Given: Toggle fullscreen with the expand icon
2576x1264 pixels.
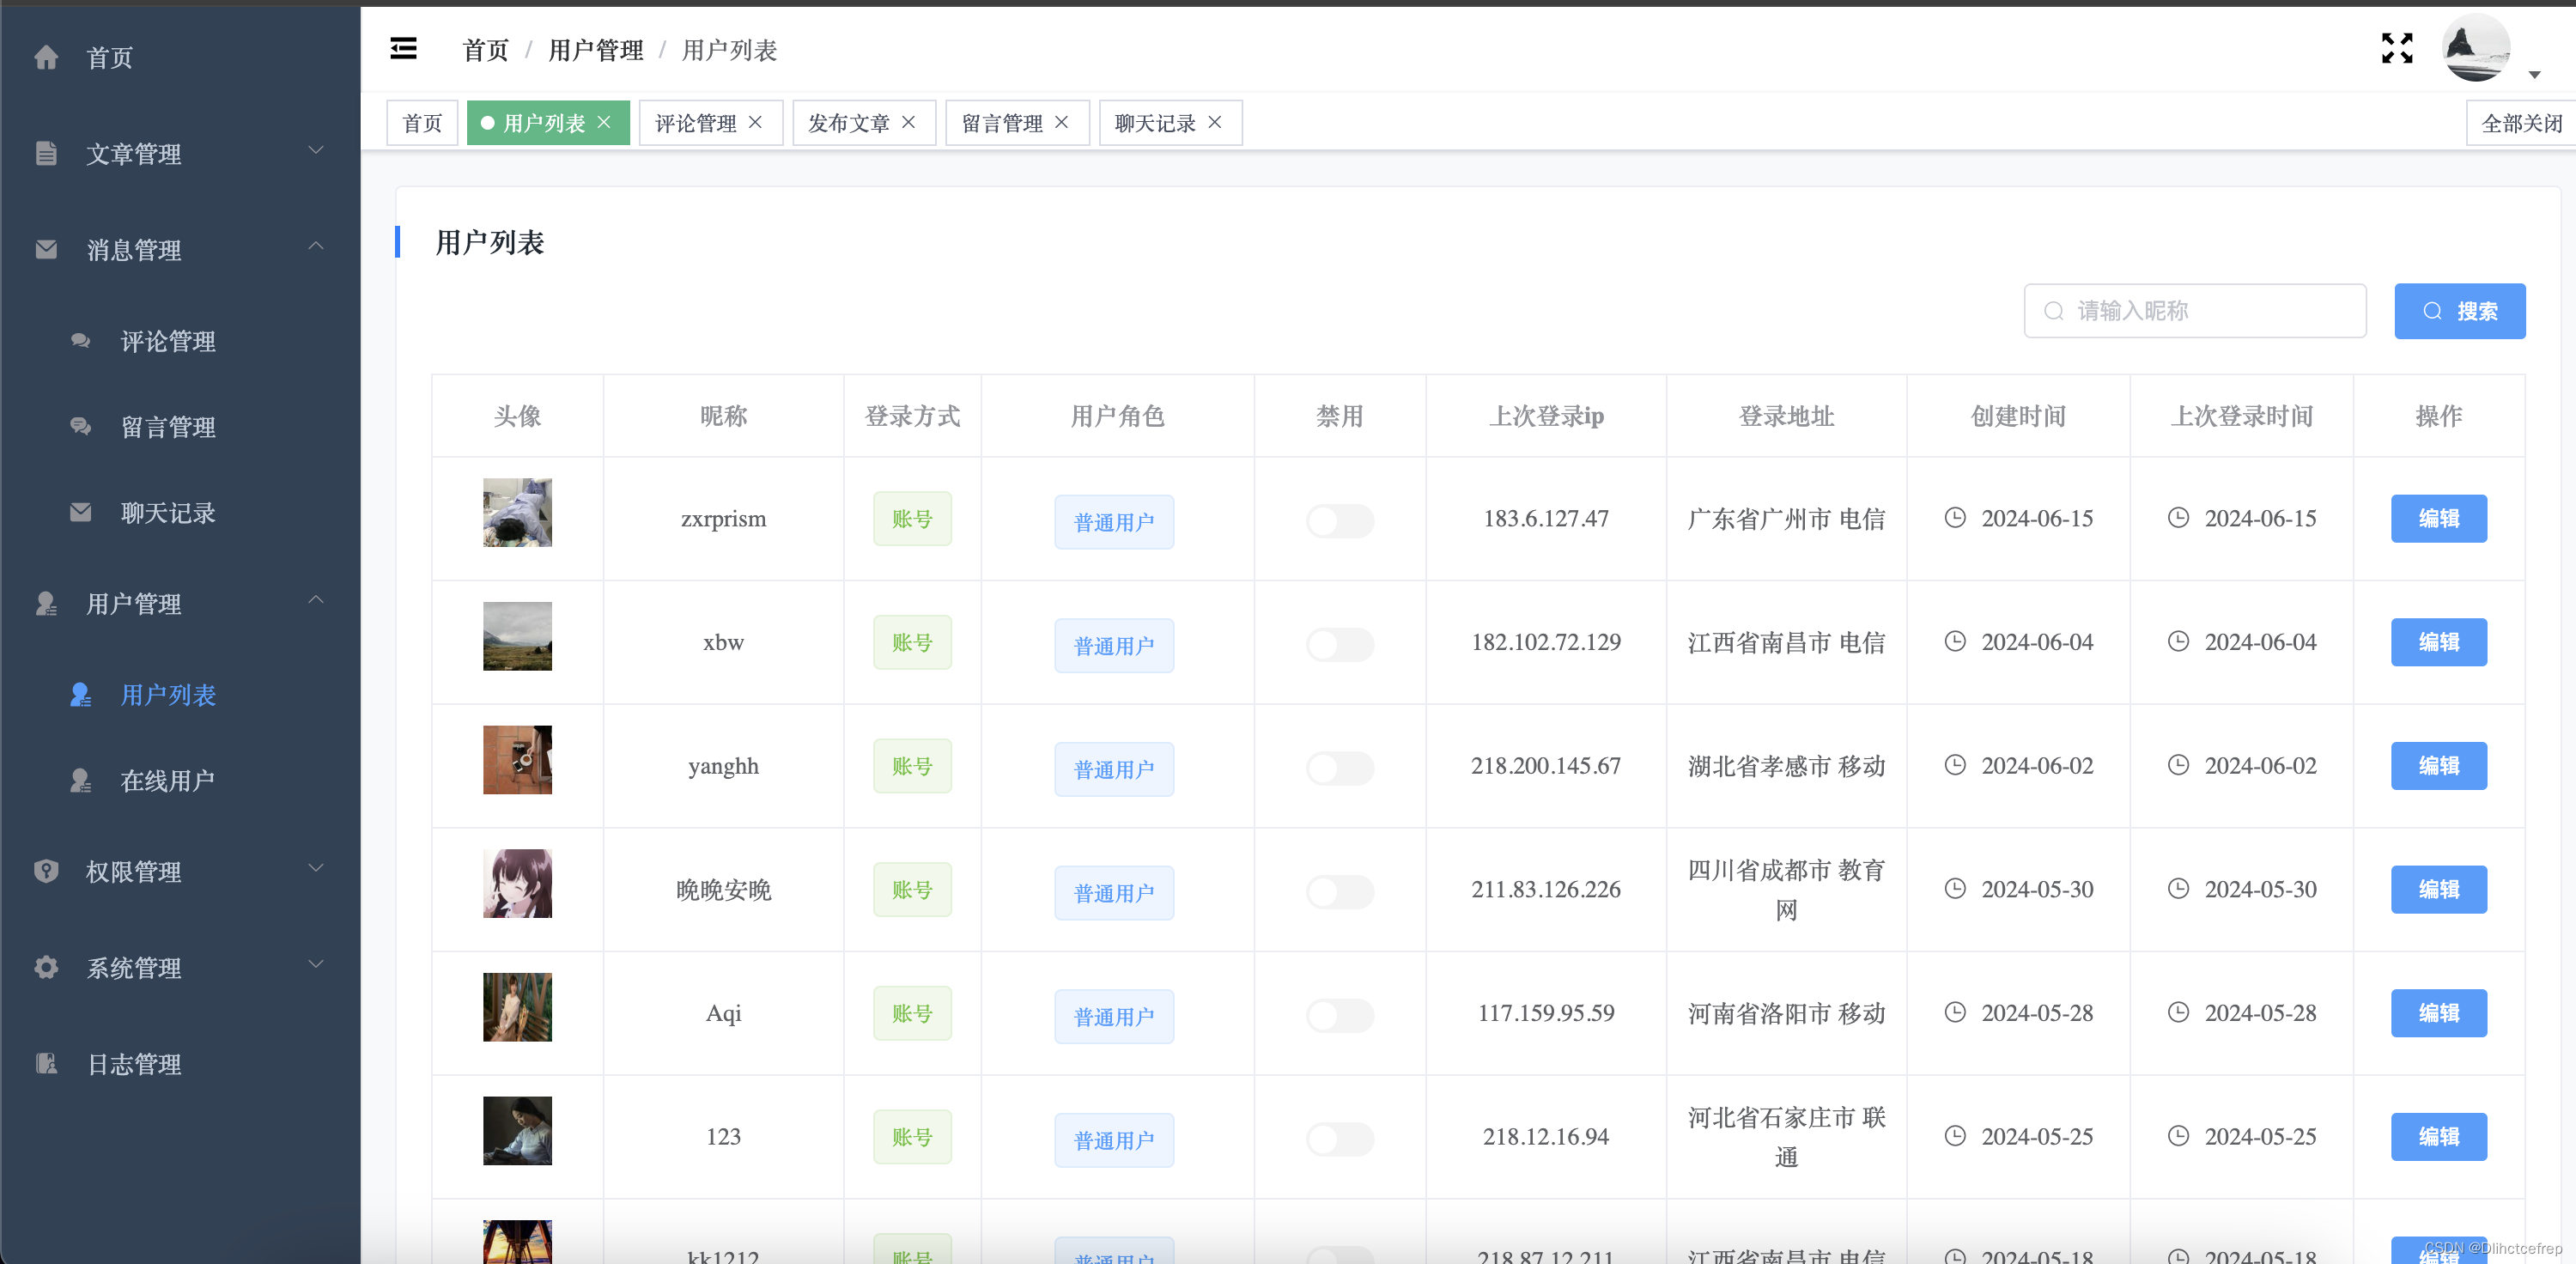Looking at the screenshot, I should coord(2397,48).
